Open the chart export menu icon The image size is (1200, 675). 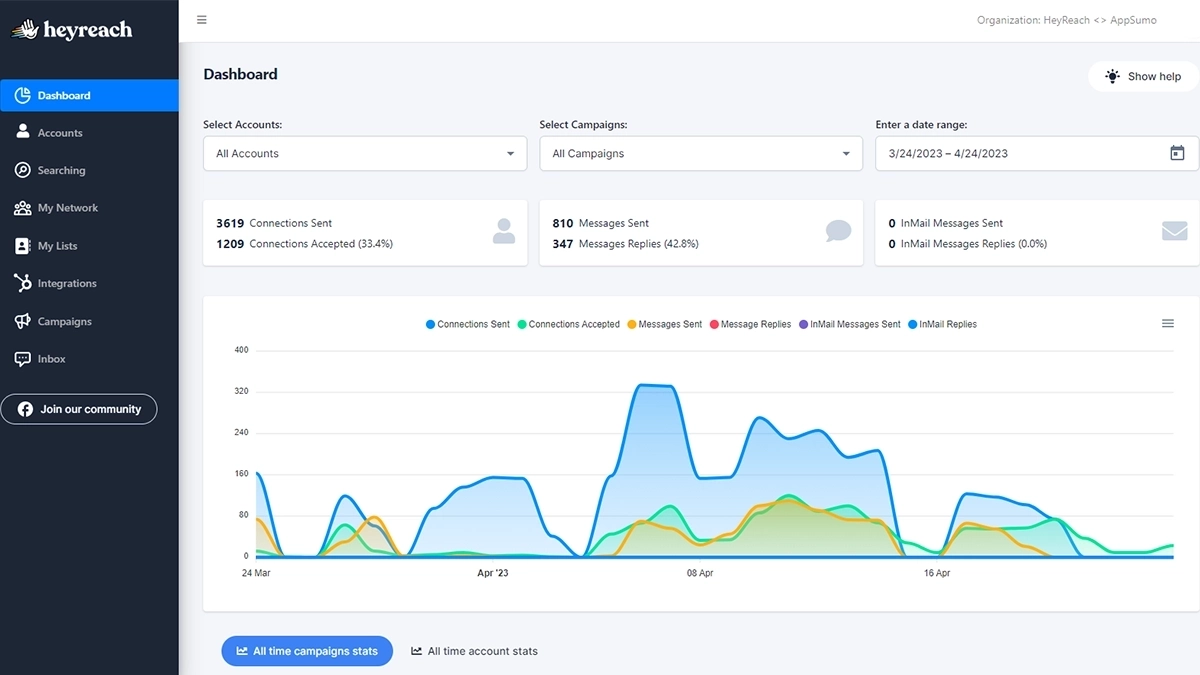(1167, 323)
